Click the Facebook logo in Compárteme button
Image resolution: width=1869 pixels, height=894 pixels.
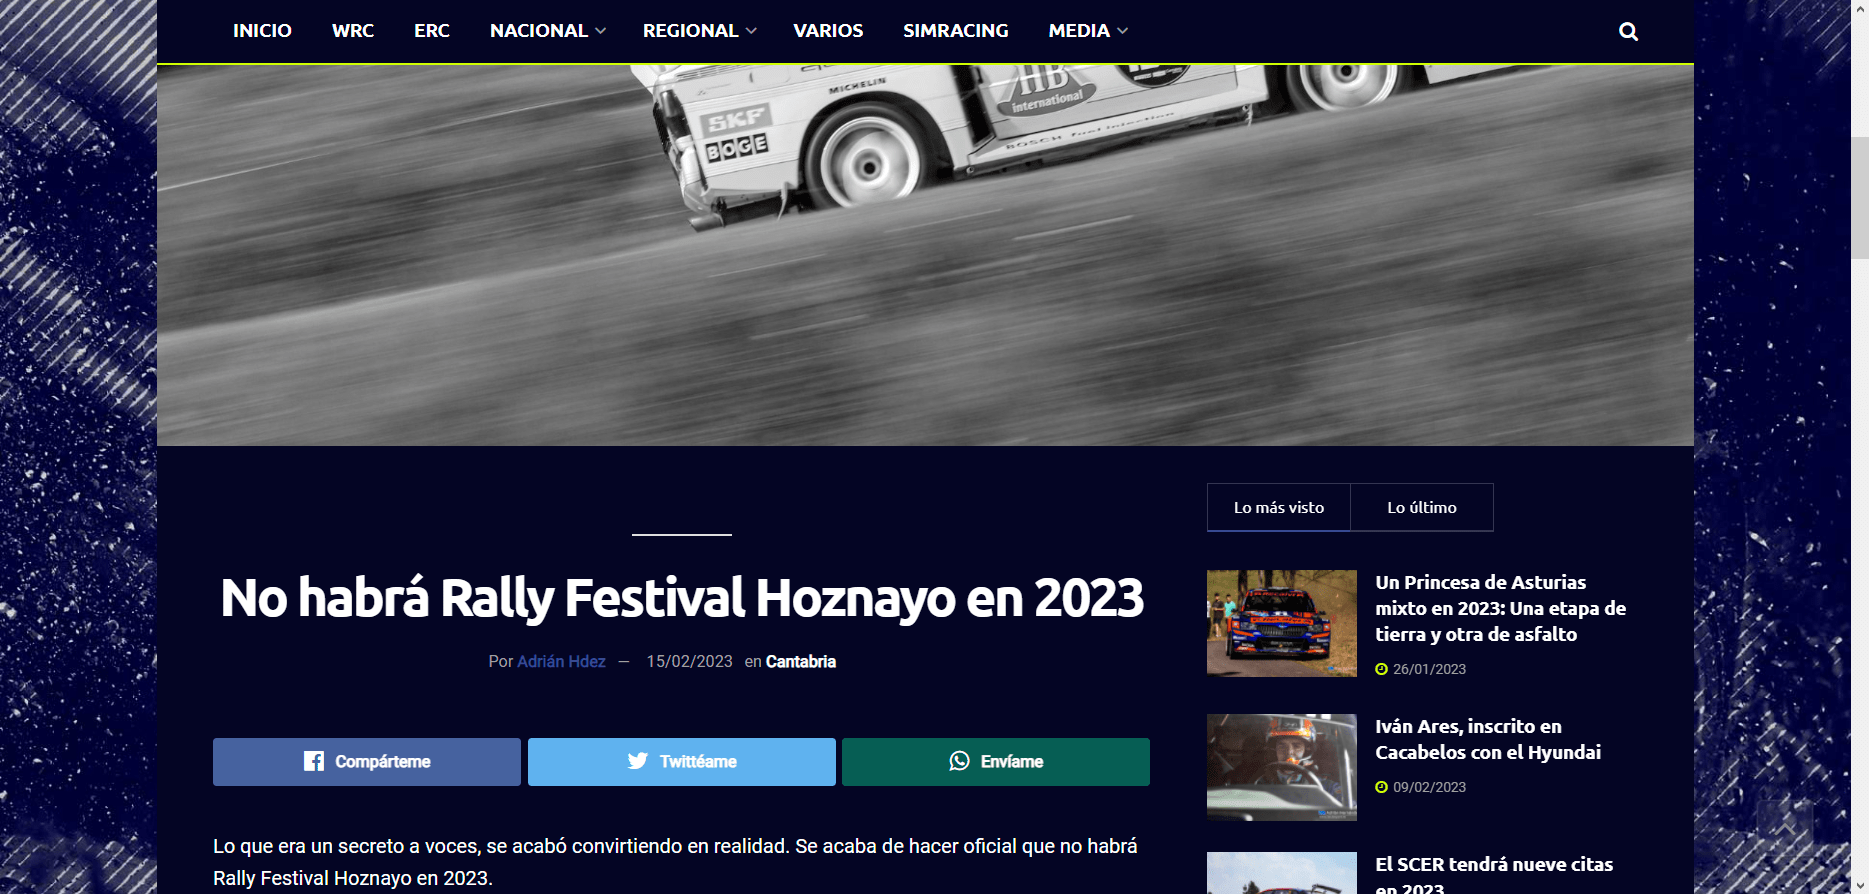click(x=313, y=761)
